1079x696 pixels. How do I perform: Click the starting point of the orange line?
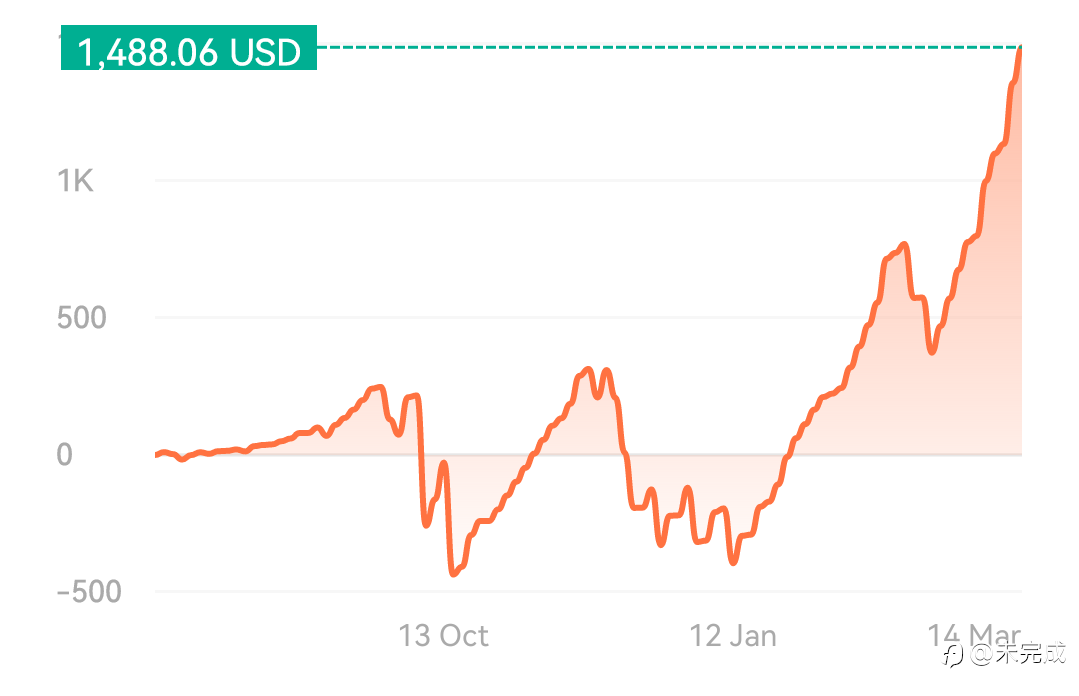157,455
